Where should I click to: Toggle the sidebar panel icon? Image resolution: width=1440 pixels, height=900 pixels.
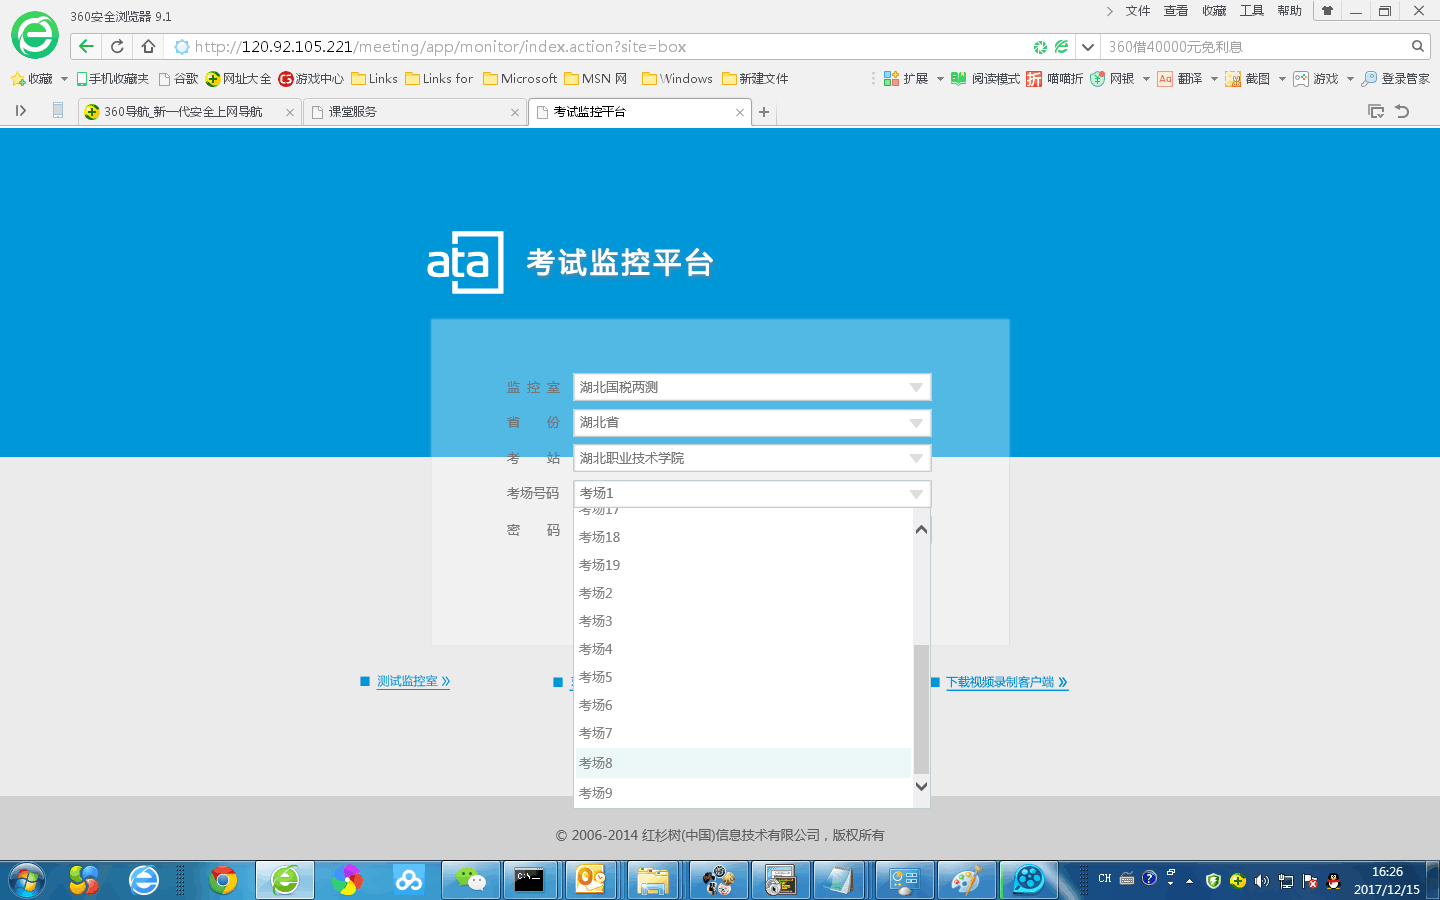[x=20, y=111]
